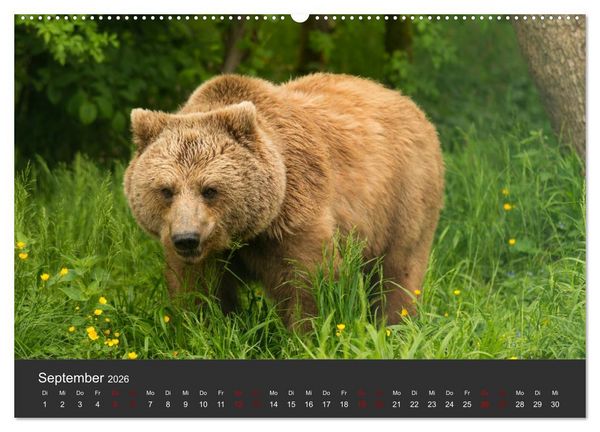Click the 'Fr' weekday label above 25
The width and height of the screenshot is (600, 432).
coord(467,393)
